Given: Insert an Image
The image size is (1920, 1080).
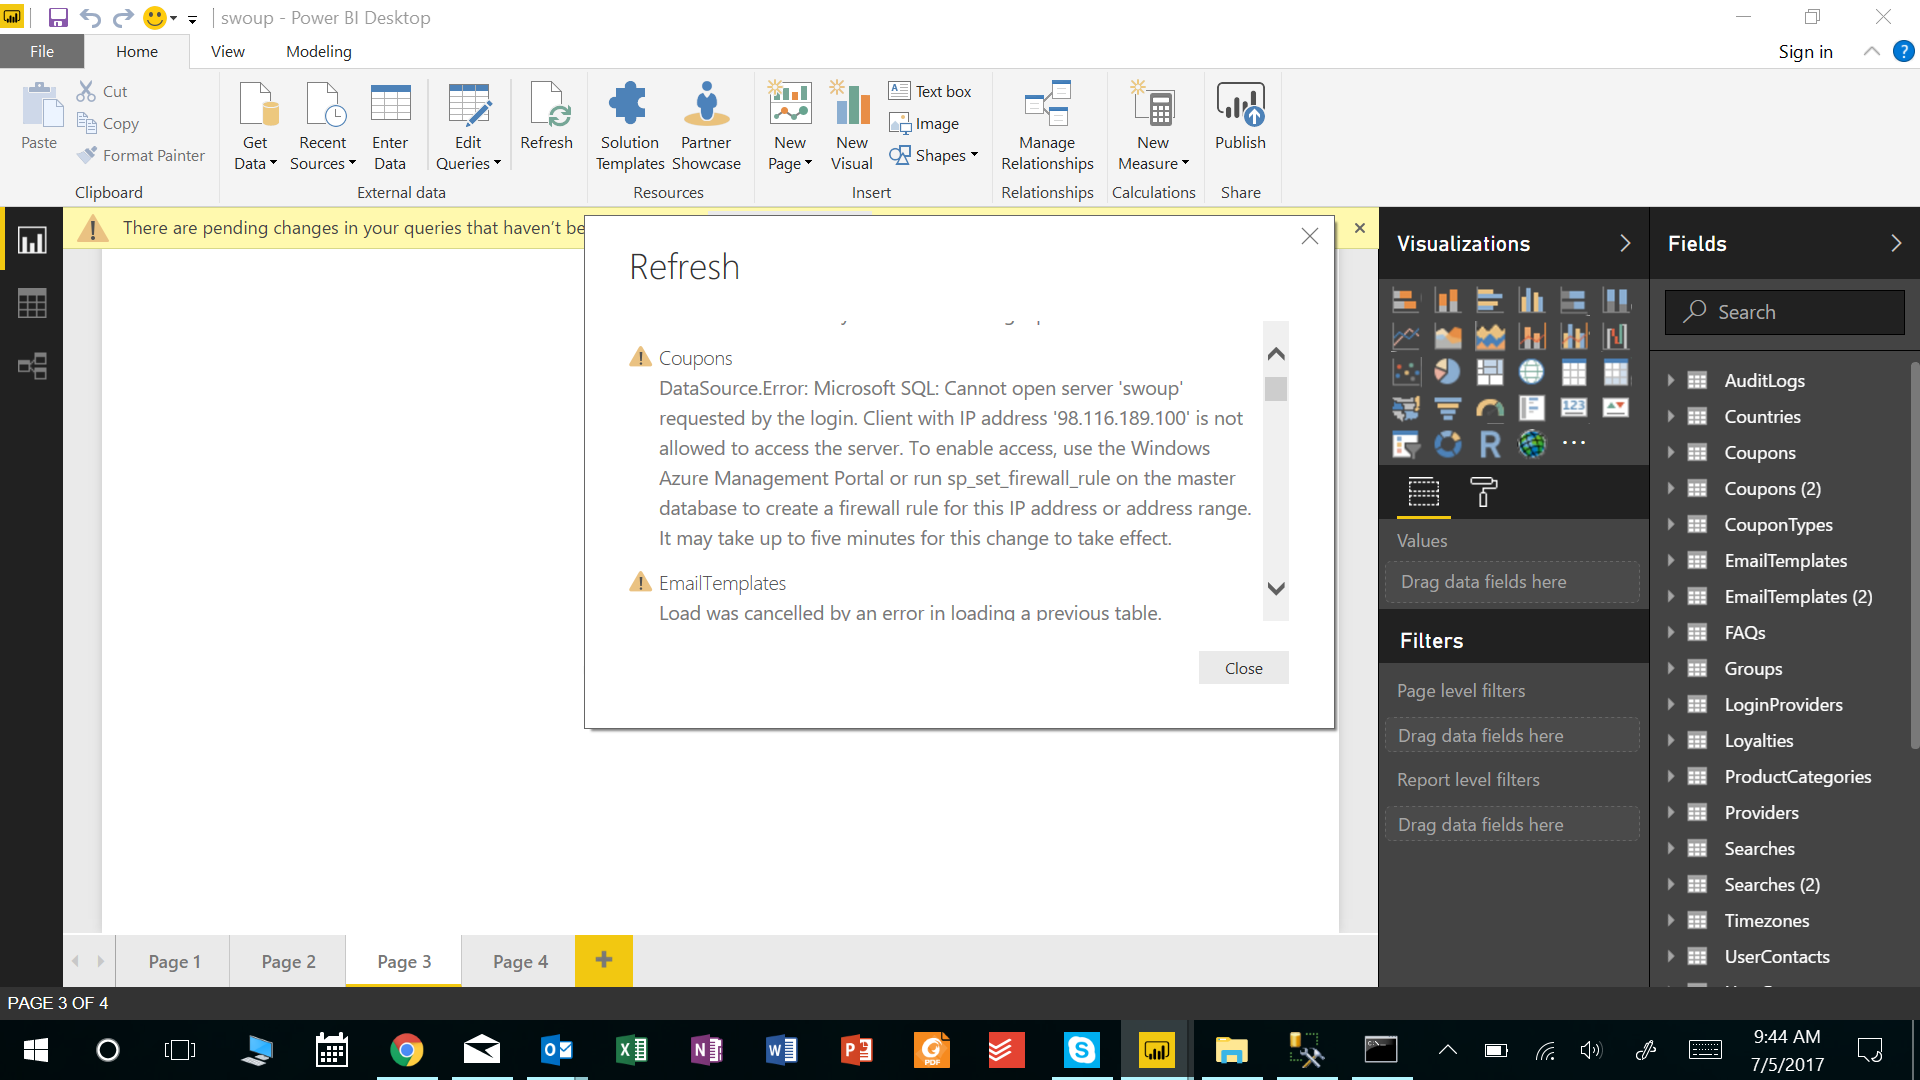Looking at the screenshot, I should (924, 123).
